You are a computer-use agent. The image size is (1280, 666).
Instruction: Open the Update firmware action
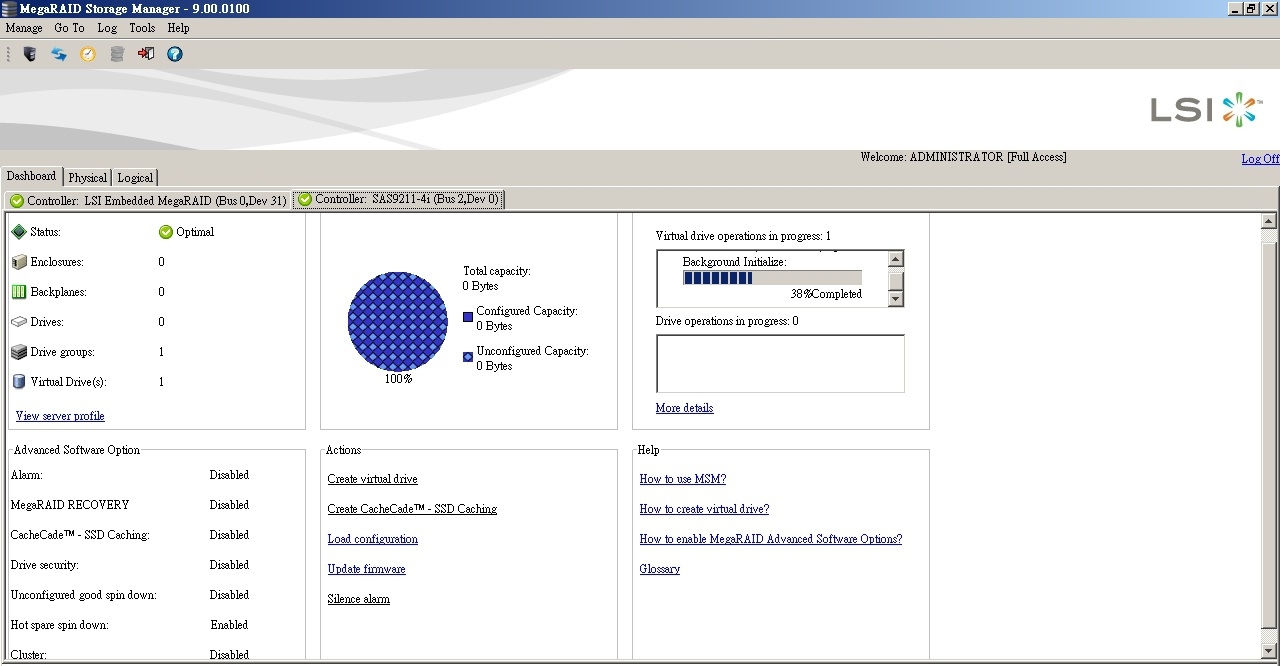[366, 569]
